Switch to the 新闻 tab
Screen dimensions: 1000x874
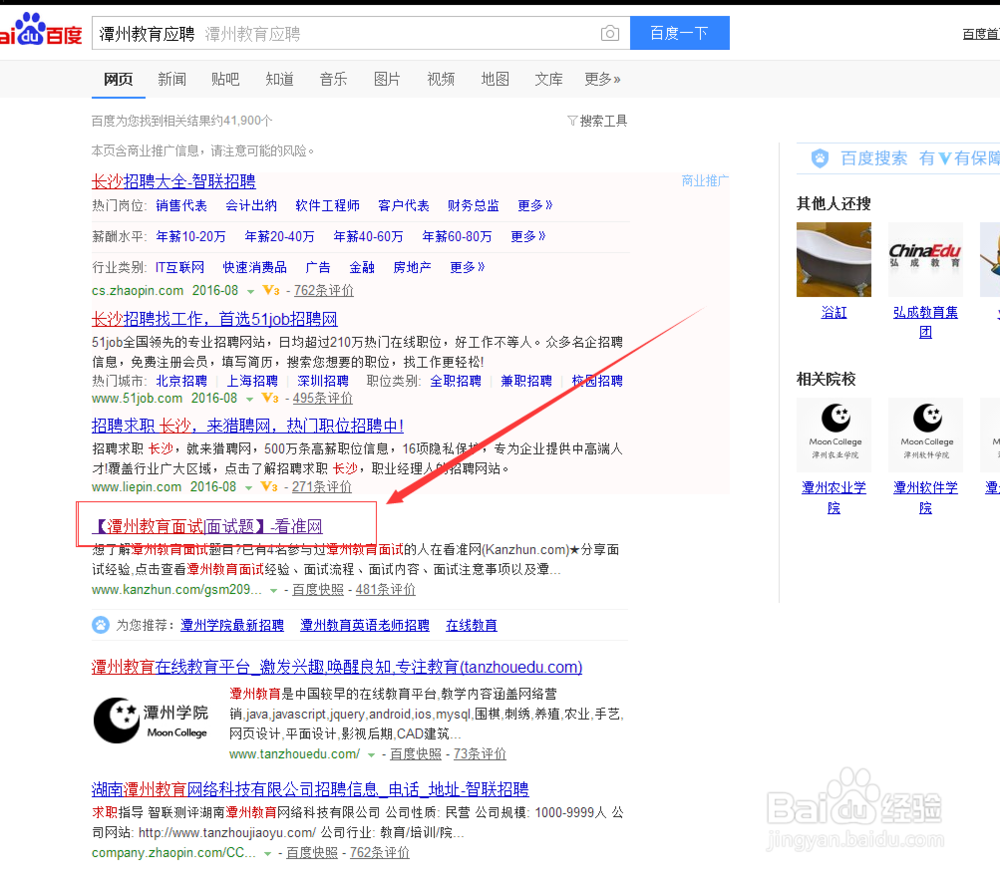pyautogui.click(x=172, y=79)
